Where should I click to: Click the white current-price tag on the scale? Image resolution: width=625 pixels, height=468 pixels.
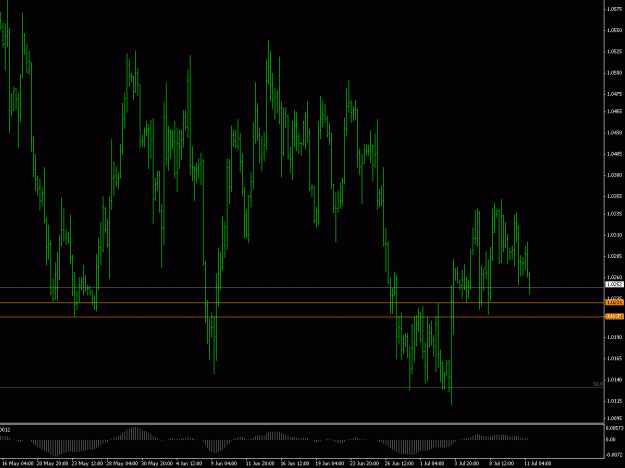click(x=614, y=284)
